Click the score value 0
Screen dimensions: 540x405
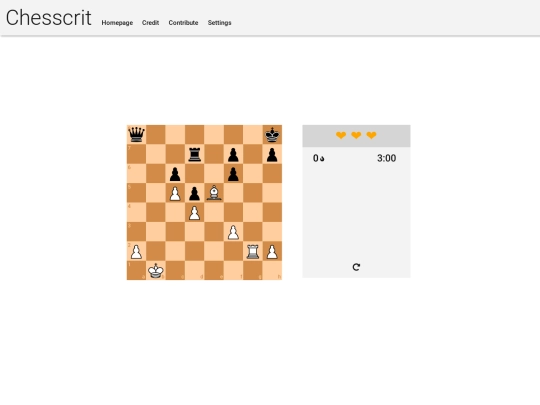tap(316, 158)
